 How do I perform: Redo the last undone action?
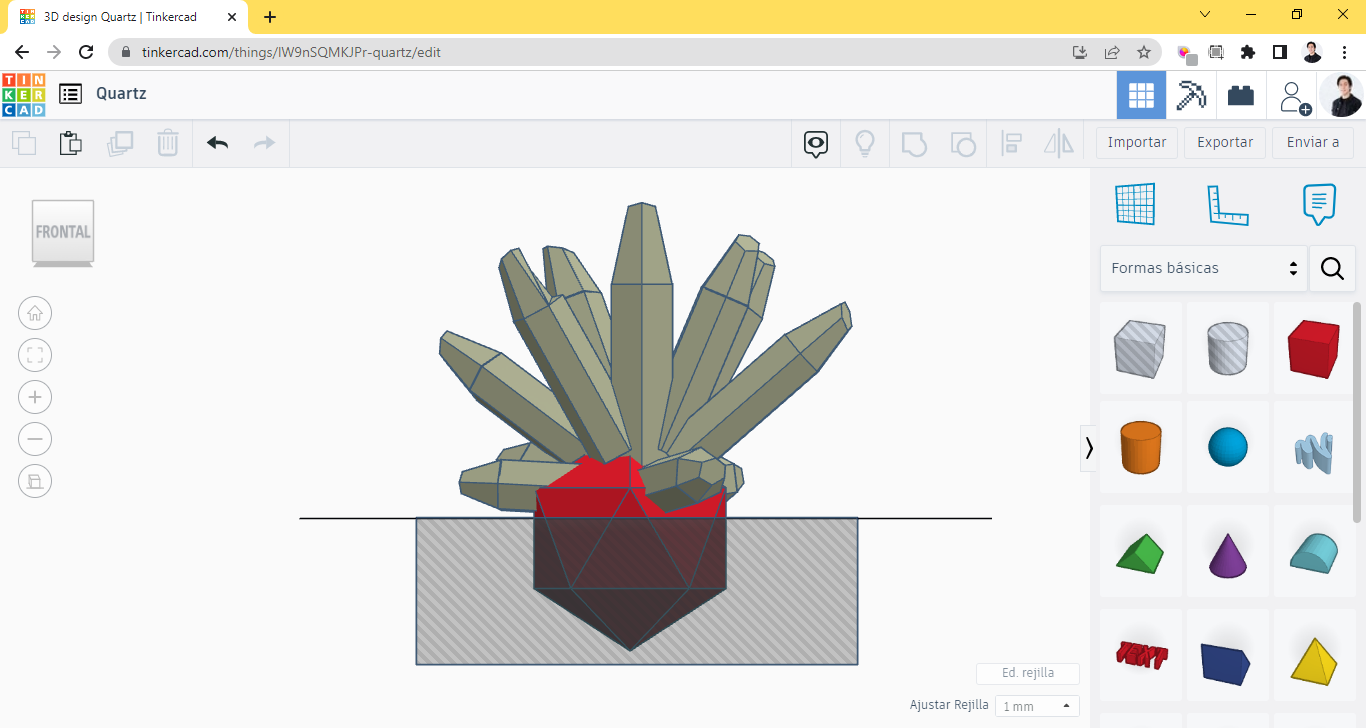264,143
